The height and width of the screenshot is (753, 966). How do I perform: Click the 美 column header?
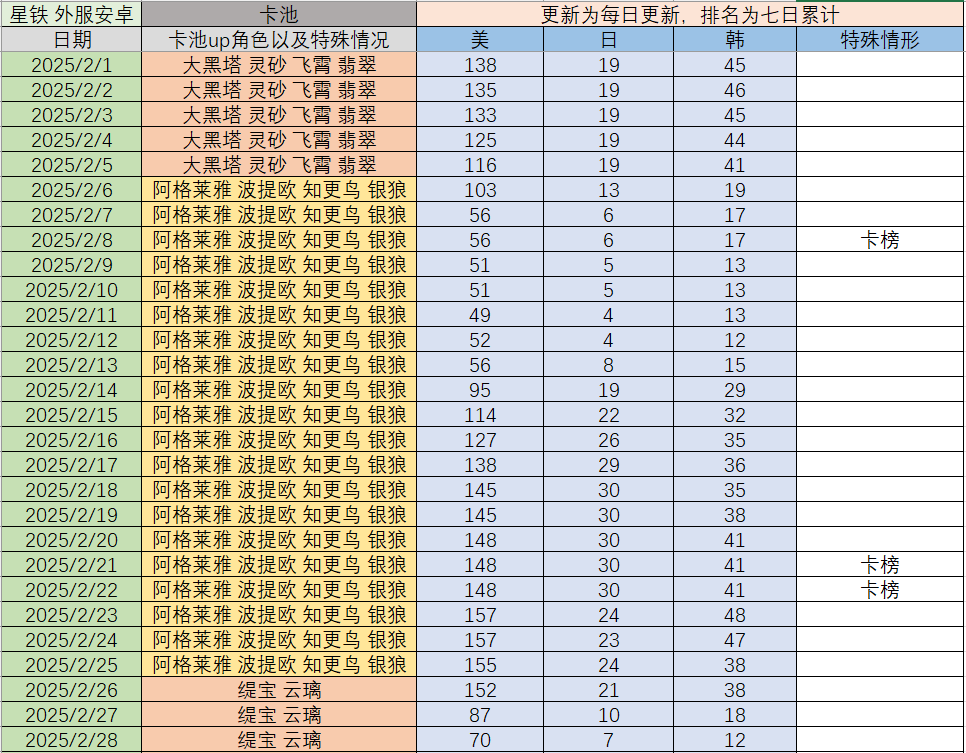(480, 40)
